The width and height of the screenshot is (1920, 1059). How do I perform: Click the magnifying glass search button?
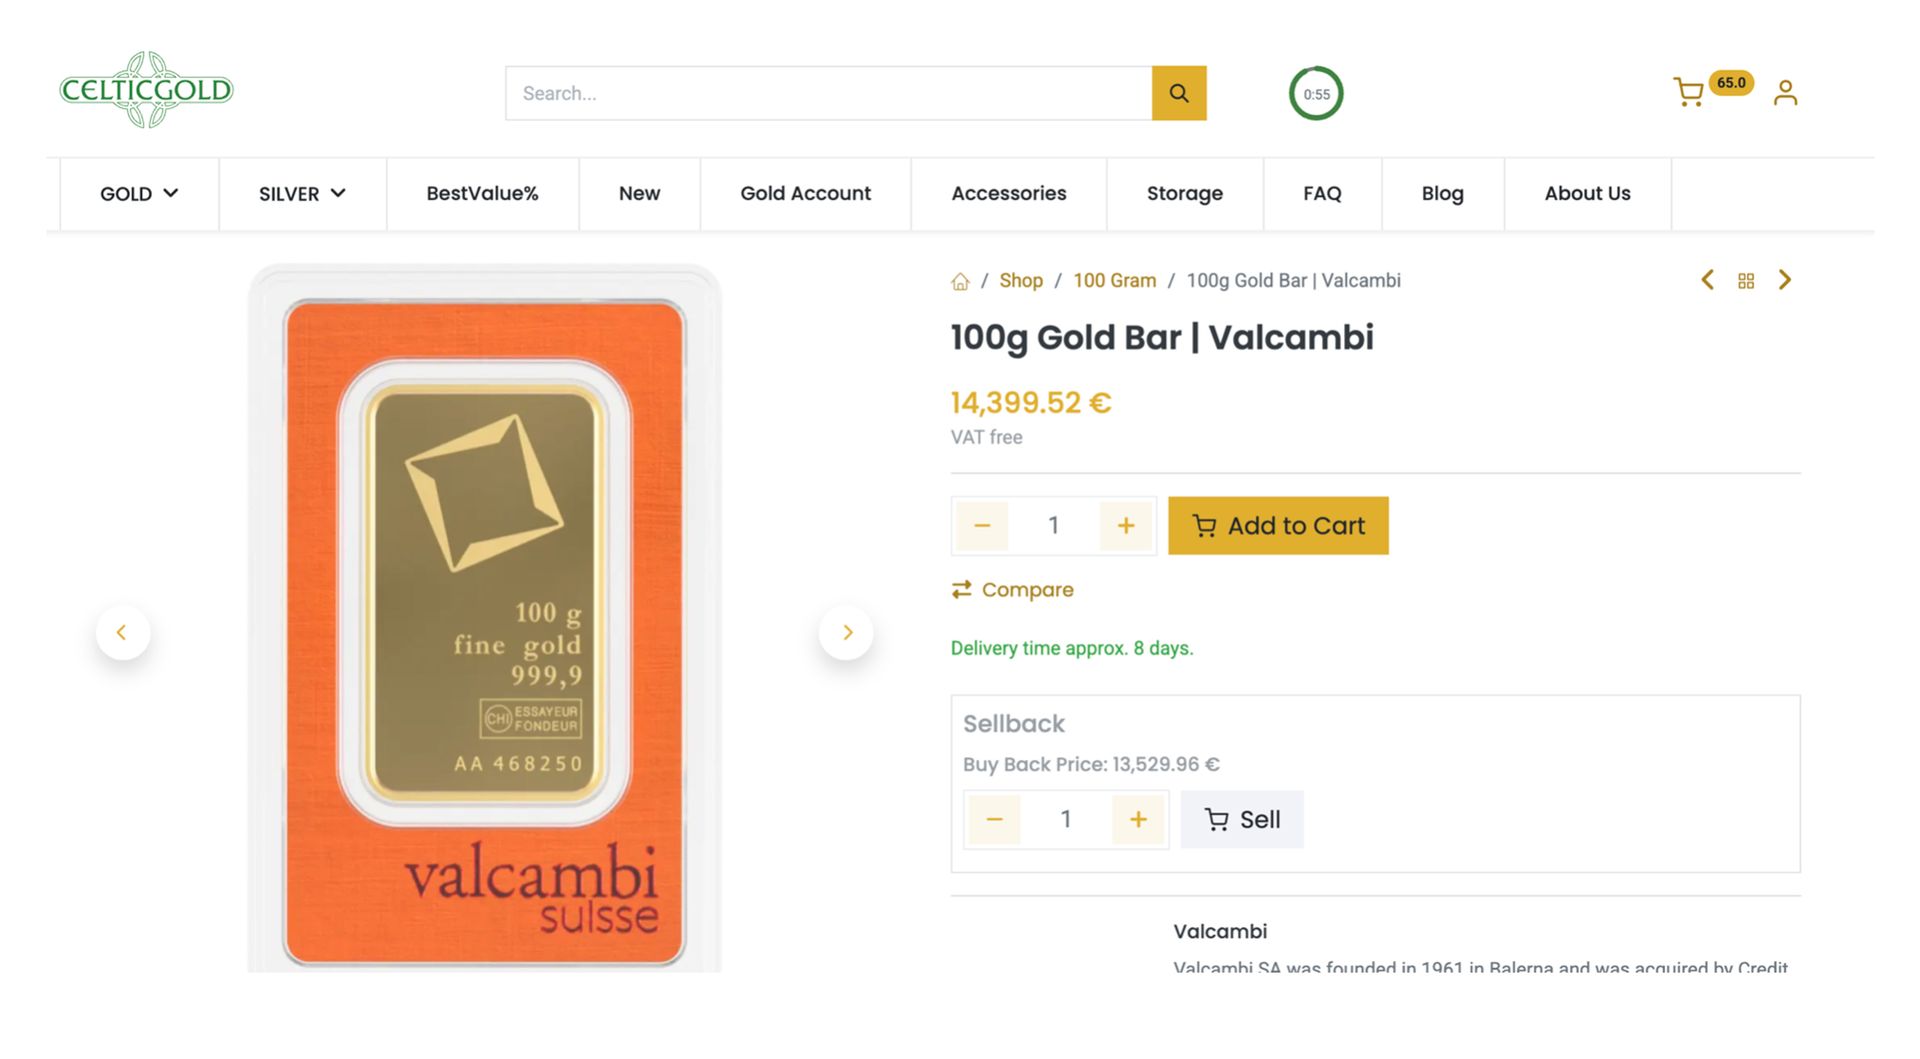pos(1179,93)
